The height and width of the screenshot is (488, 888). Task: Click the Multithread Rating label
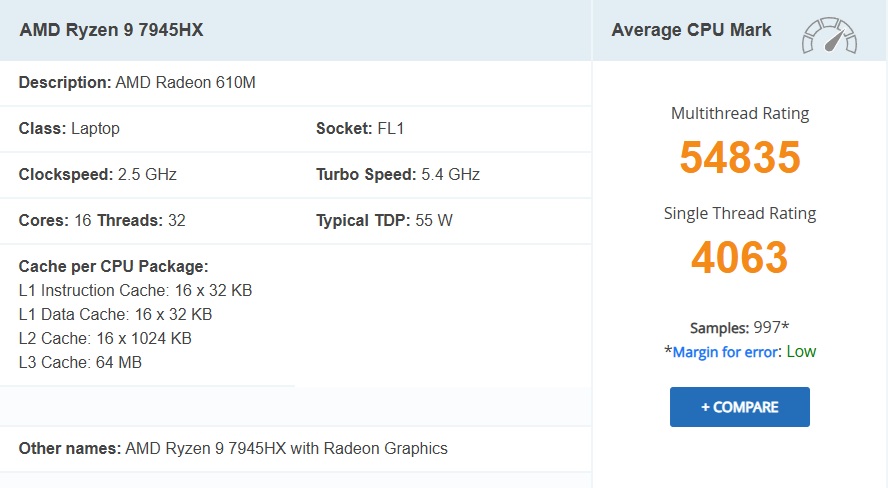point(740,113)
